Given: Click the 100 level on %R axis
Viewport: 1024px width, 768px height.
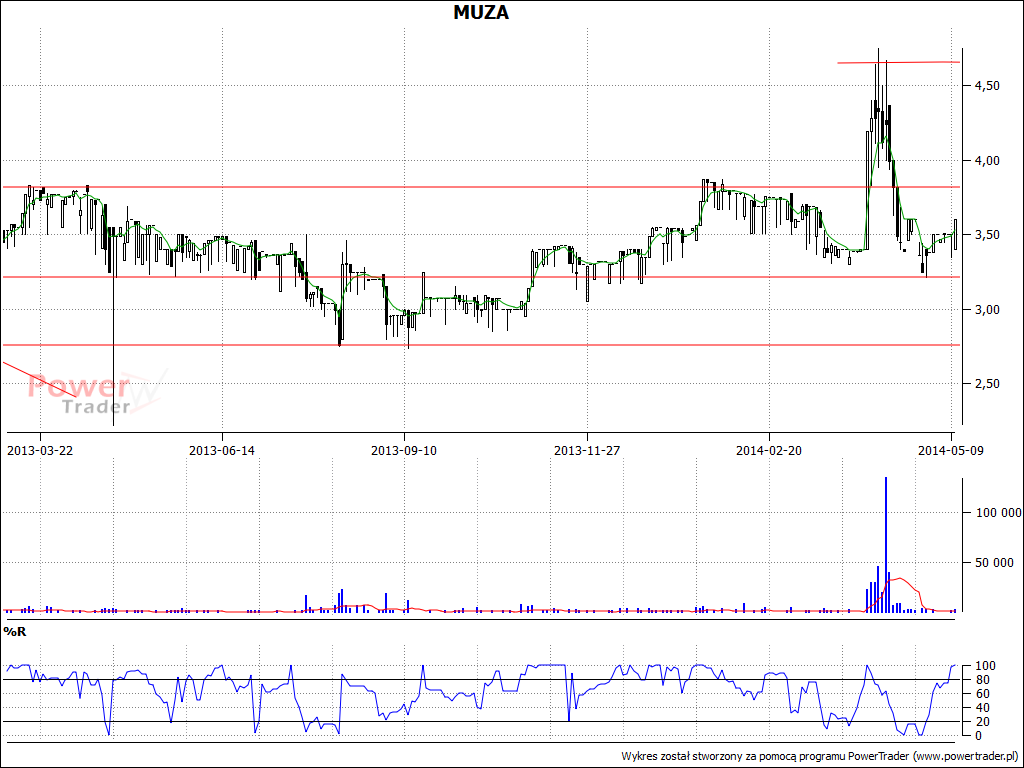Looking at the screenshot, I should (x=984, y=666).
